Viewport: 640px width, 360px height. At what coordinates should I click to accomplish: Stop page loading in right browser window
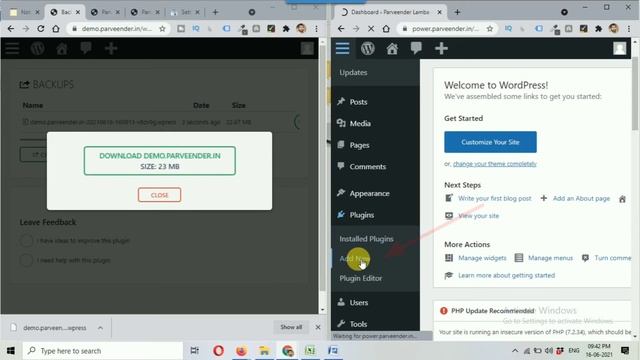click(x=371, y=29)
